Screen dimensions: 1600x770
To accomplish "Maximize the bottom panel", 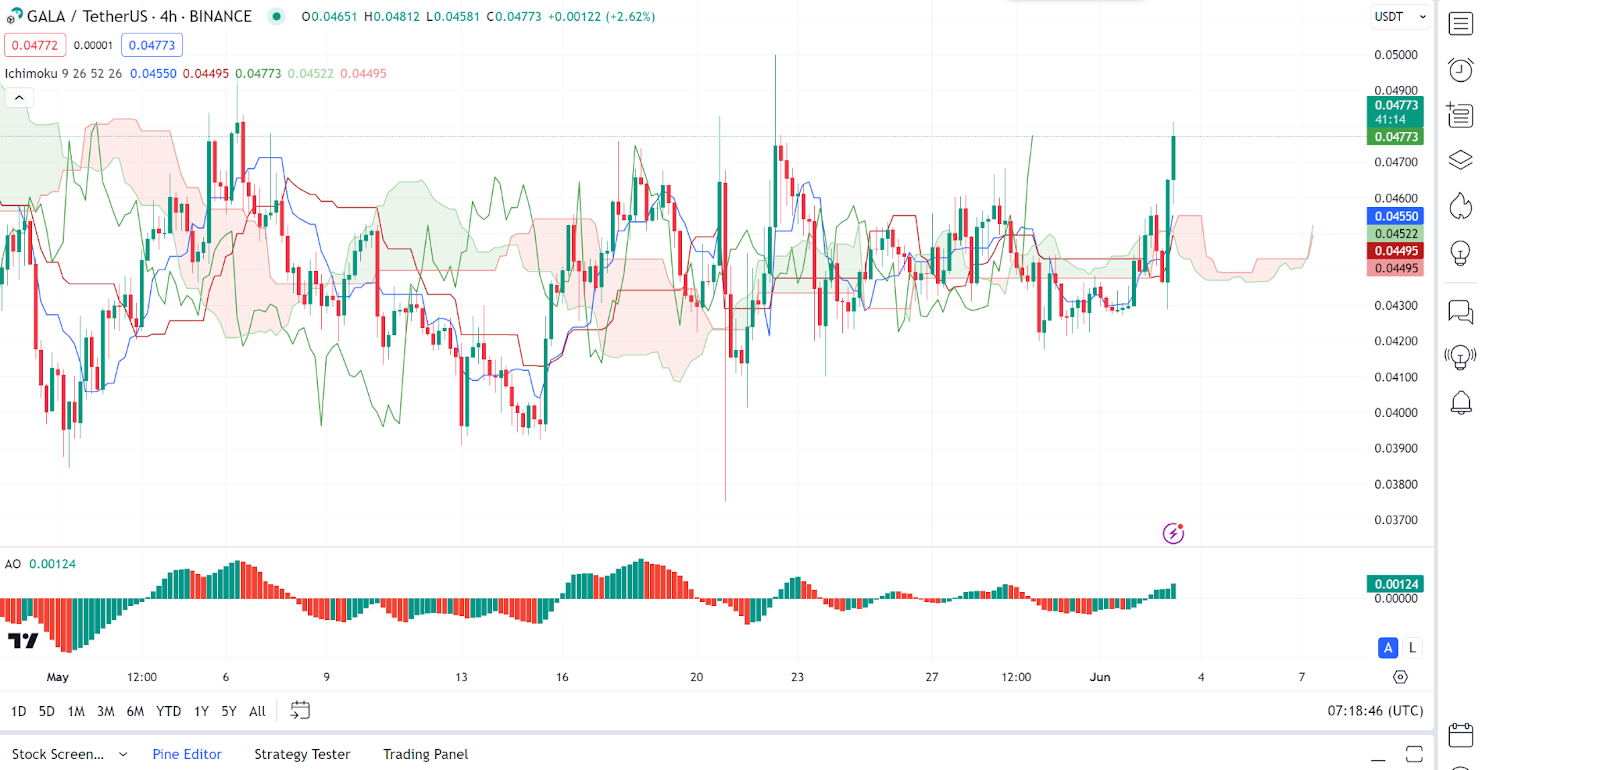I will [x=1414, y=754].
